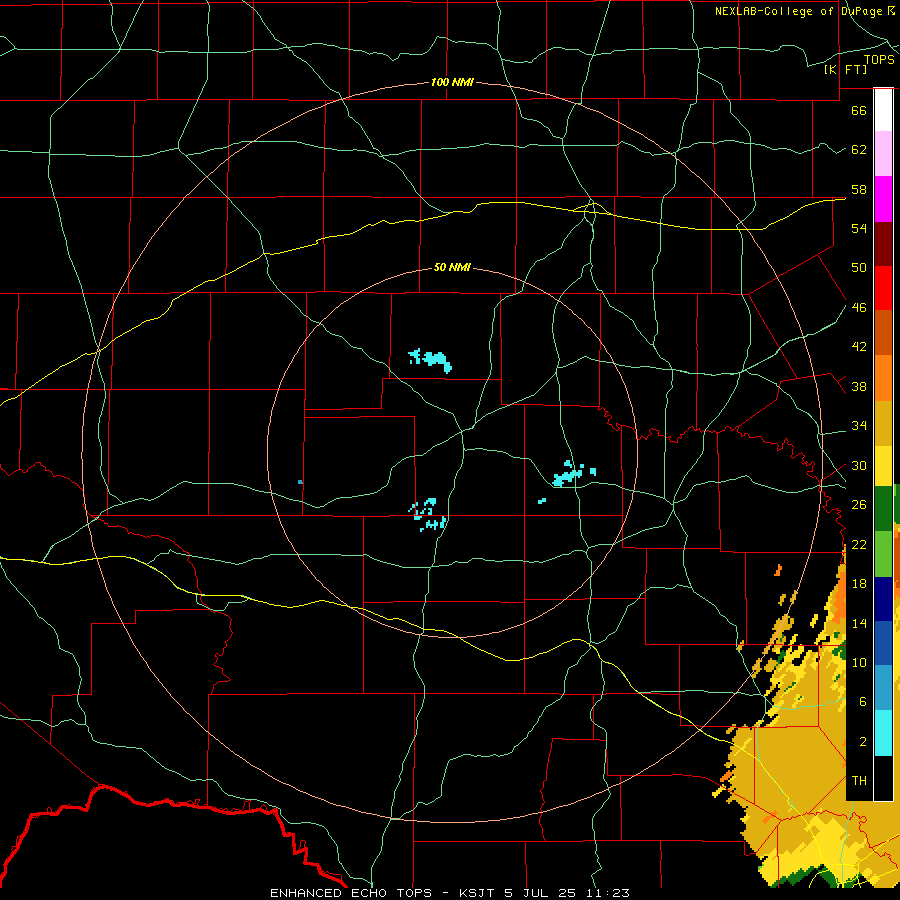The width and height of the screenshot is (900, 900).
Task: Click the legend value 22
Action: pos(859,545)
